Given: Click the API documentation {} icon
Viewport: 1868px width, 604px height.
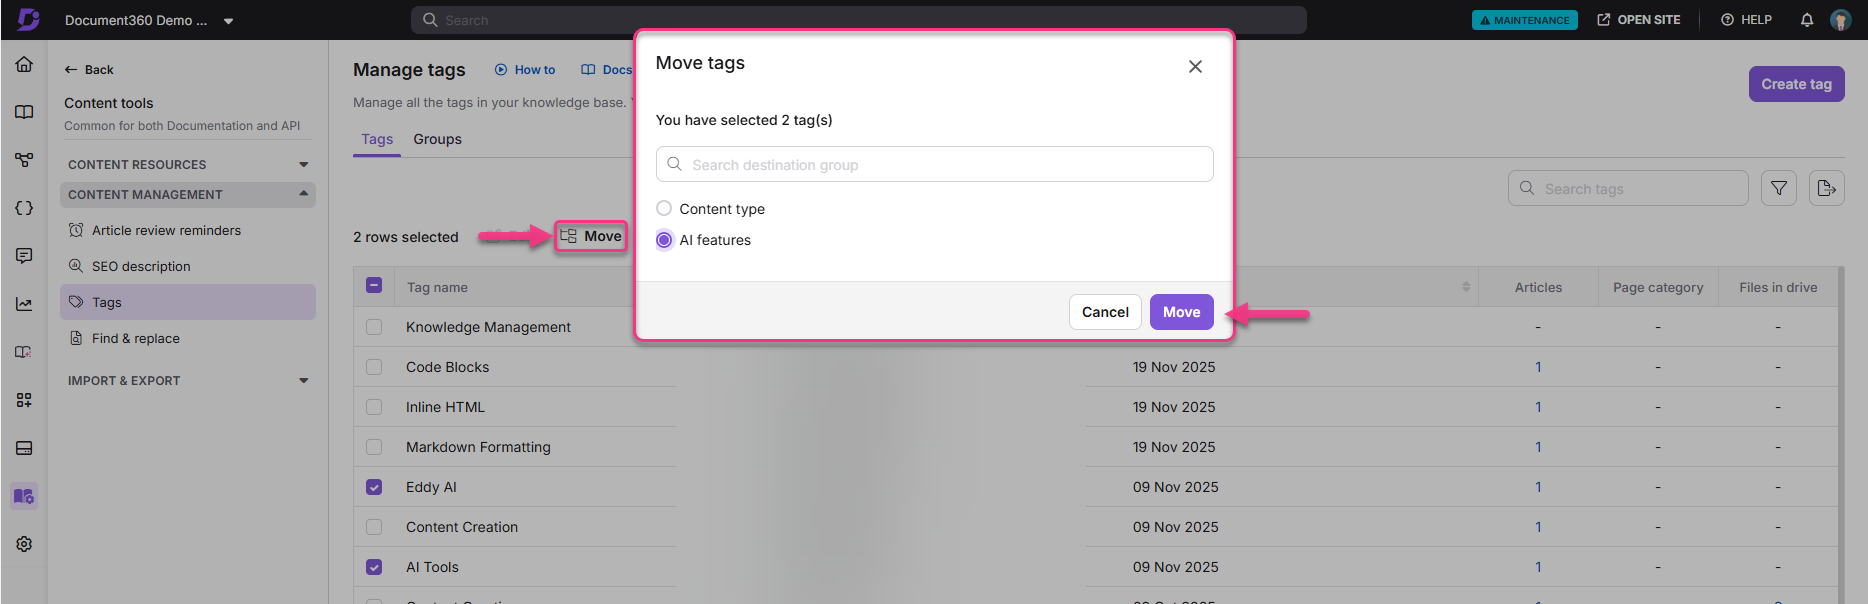Looking at the screenshot, I should [x=24, y=208].
